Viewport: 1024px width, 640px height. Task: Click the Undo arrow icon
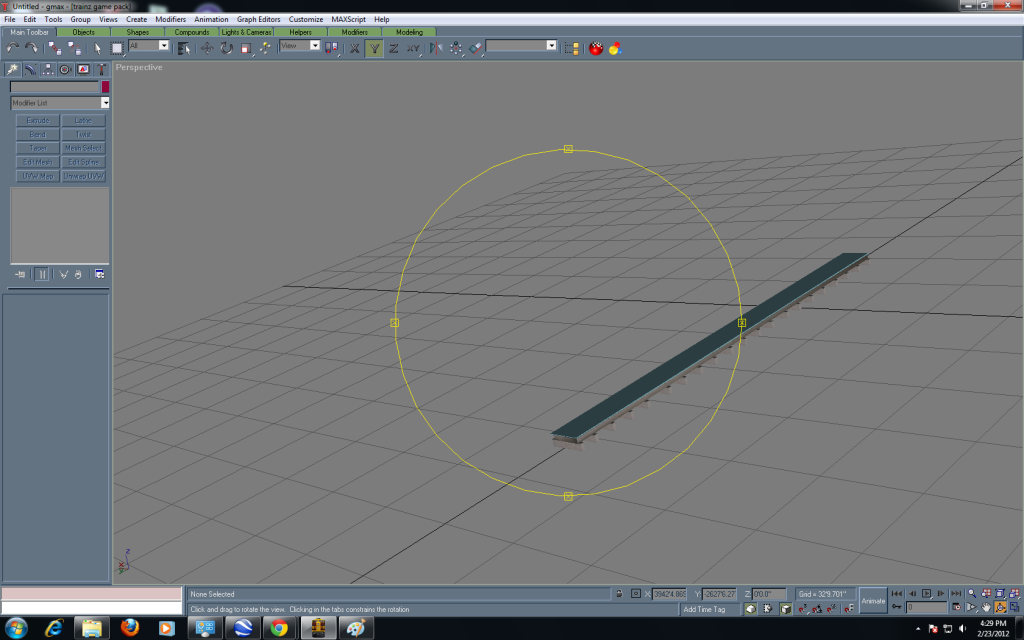(x=13, y=46)
